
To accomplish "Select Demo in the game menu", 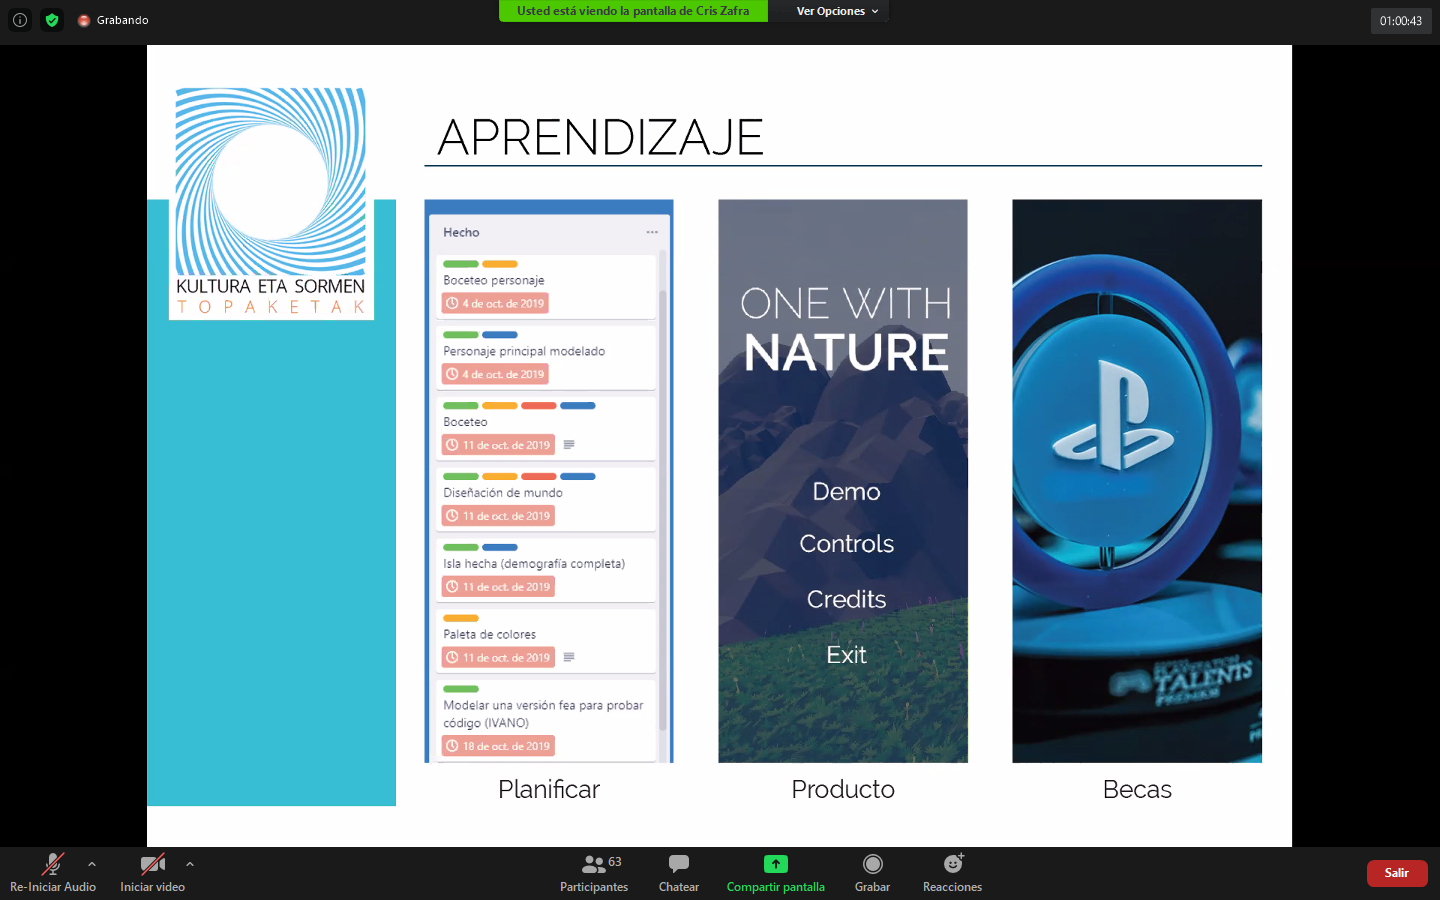I will click(x=846, y=492).
